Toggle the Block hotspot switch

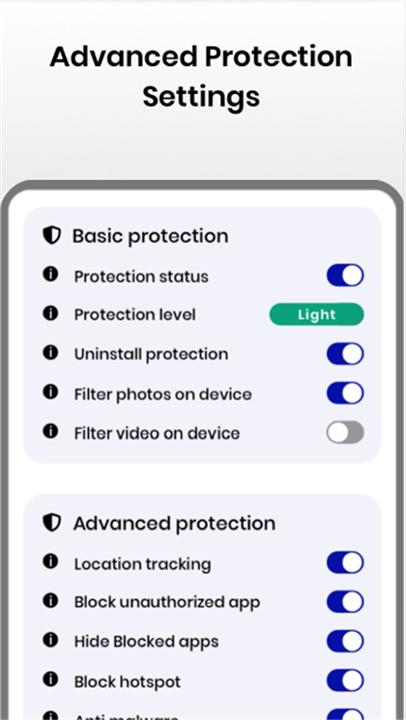click(x=345, y=681)
